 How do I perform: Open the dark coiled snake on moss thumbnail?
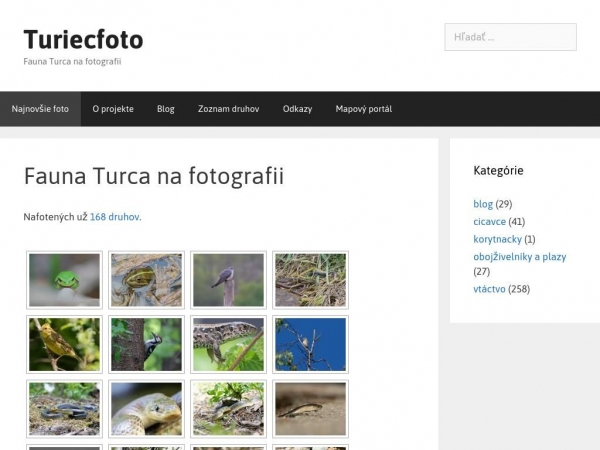point(64,409)
